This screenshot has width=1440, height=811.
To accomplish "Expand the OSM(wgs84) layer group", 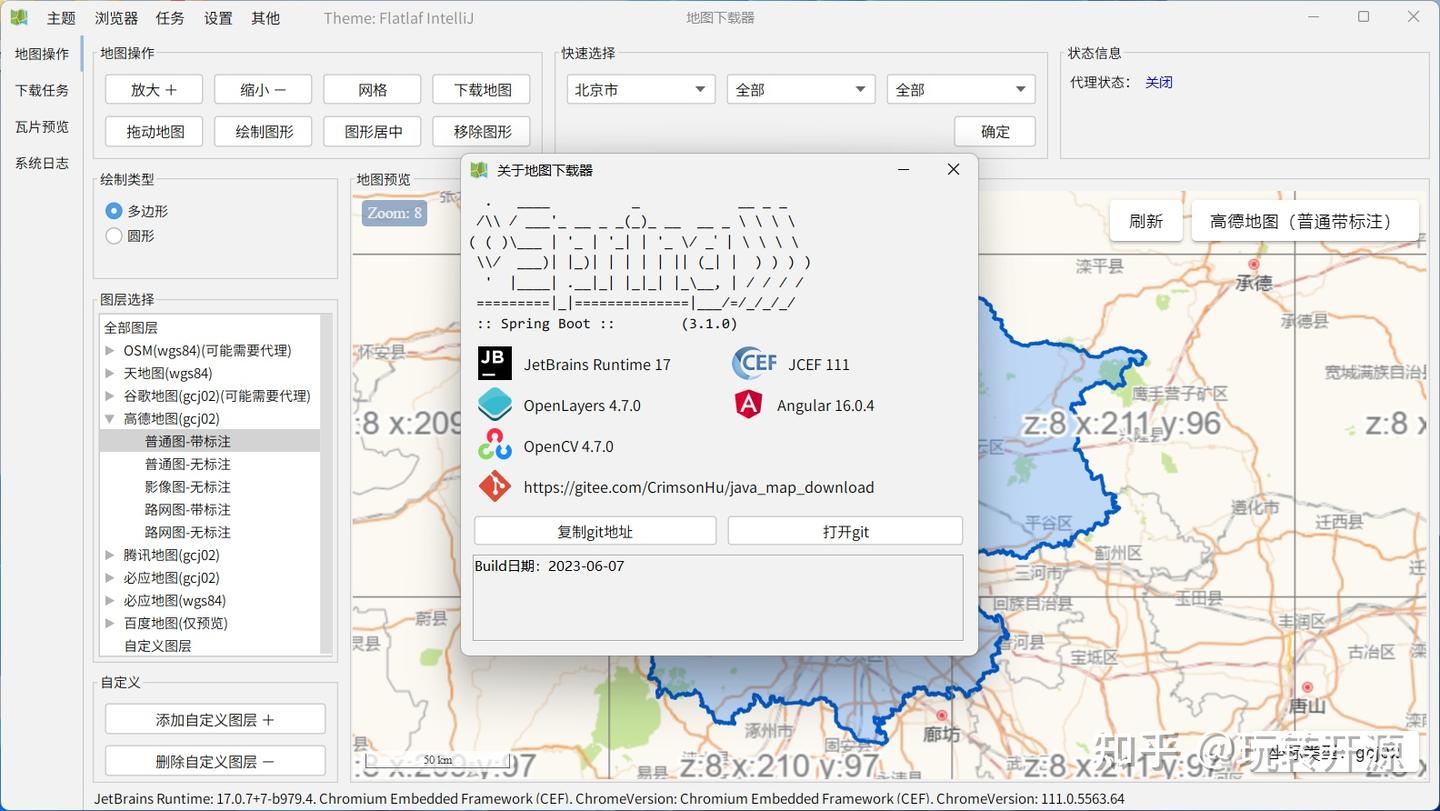I will [x=110, y=350].
